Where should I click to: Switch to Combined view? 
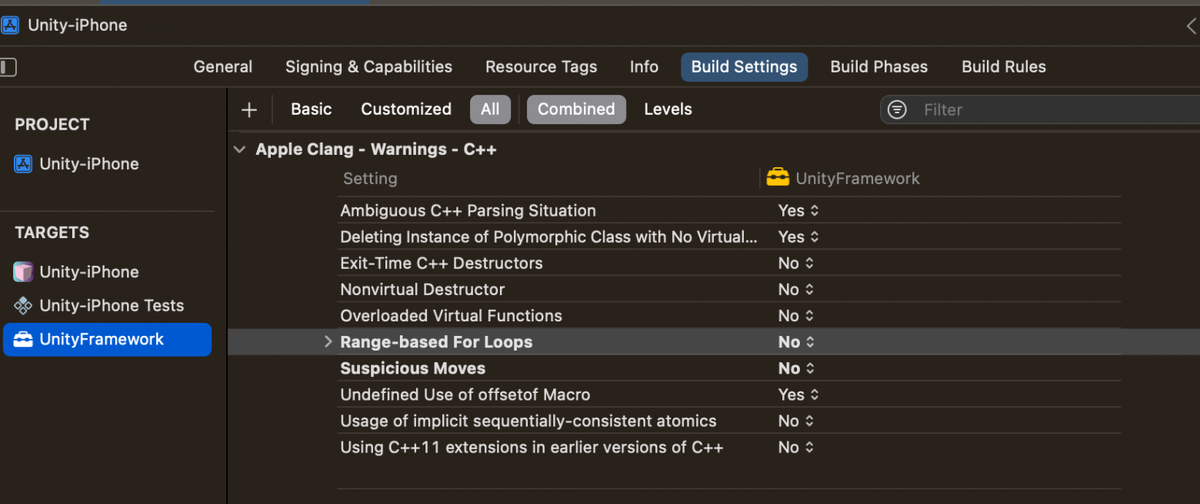576,110
